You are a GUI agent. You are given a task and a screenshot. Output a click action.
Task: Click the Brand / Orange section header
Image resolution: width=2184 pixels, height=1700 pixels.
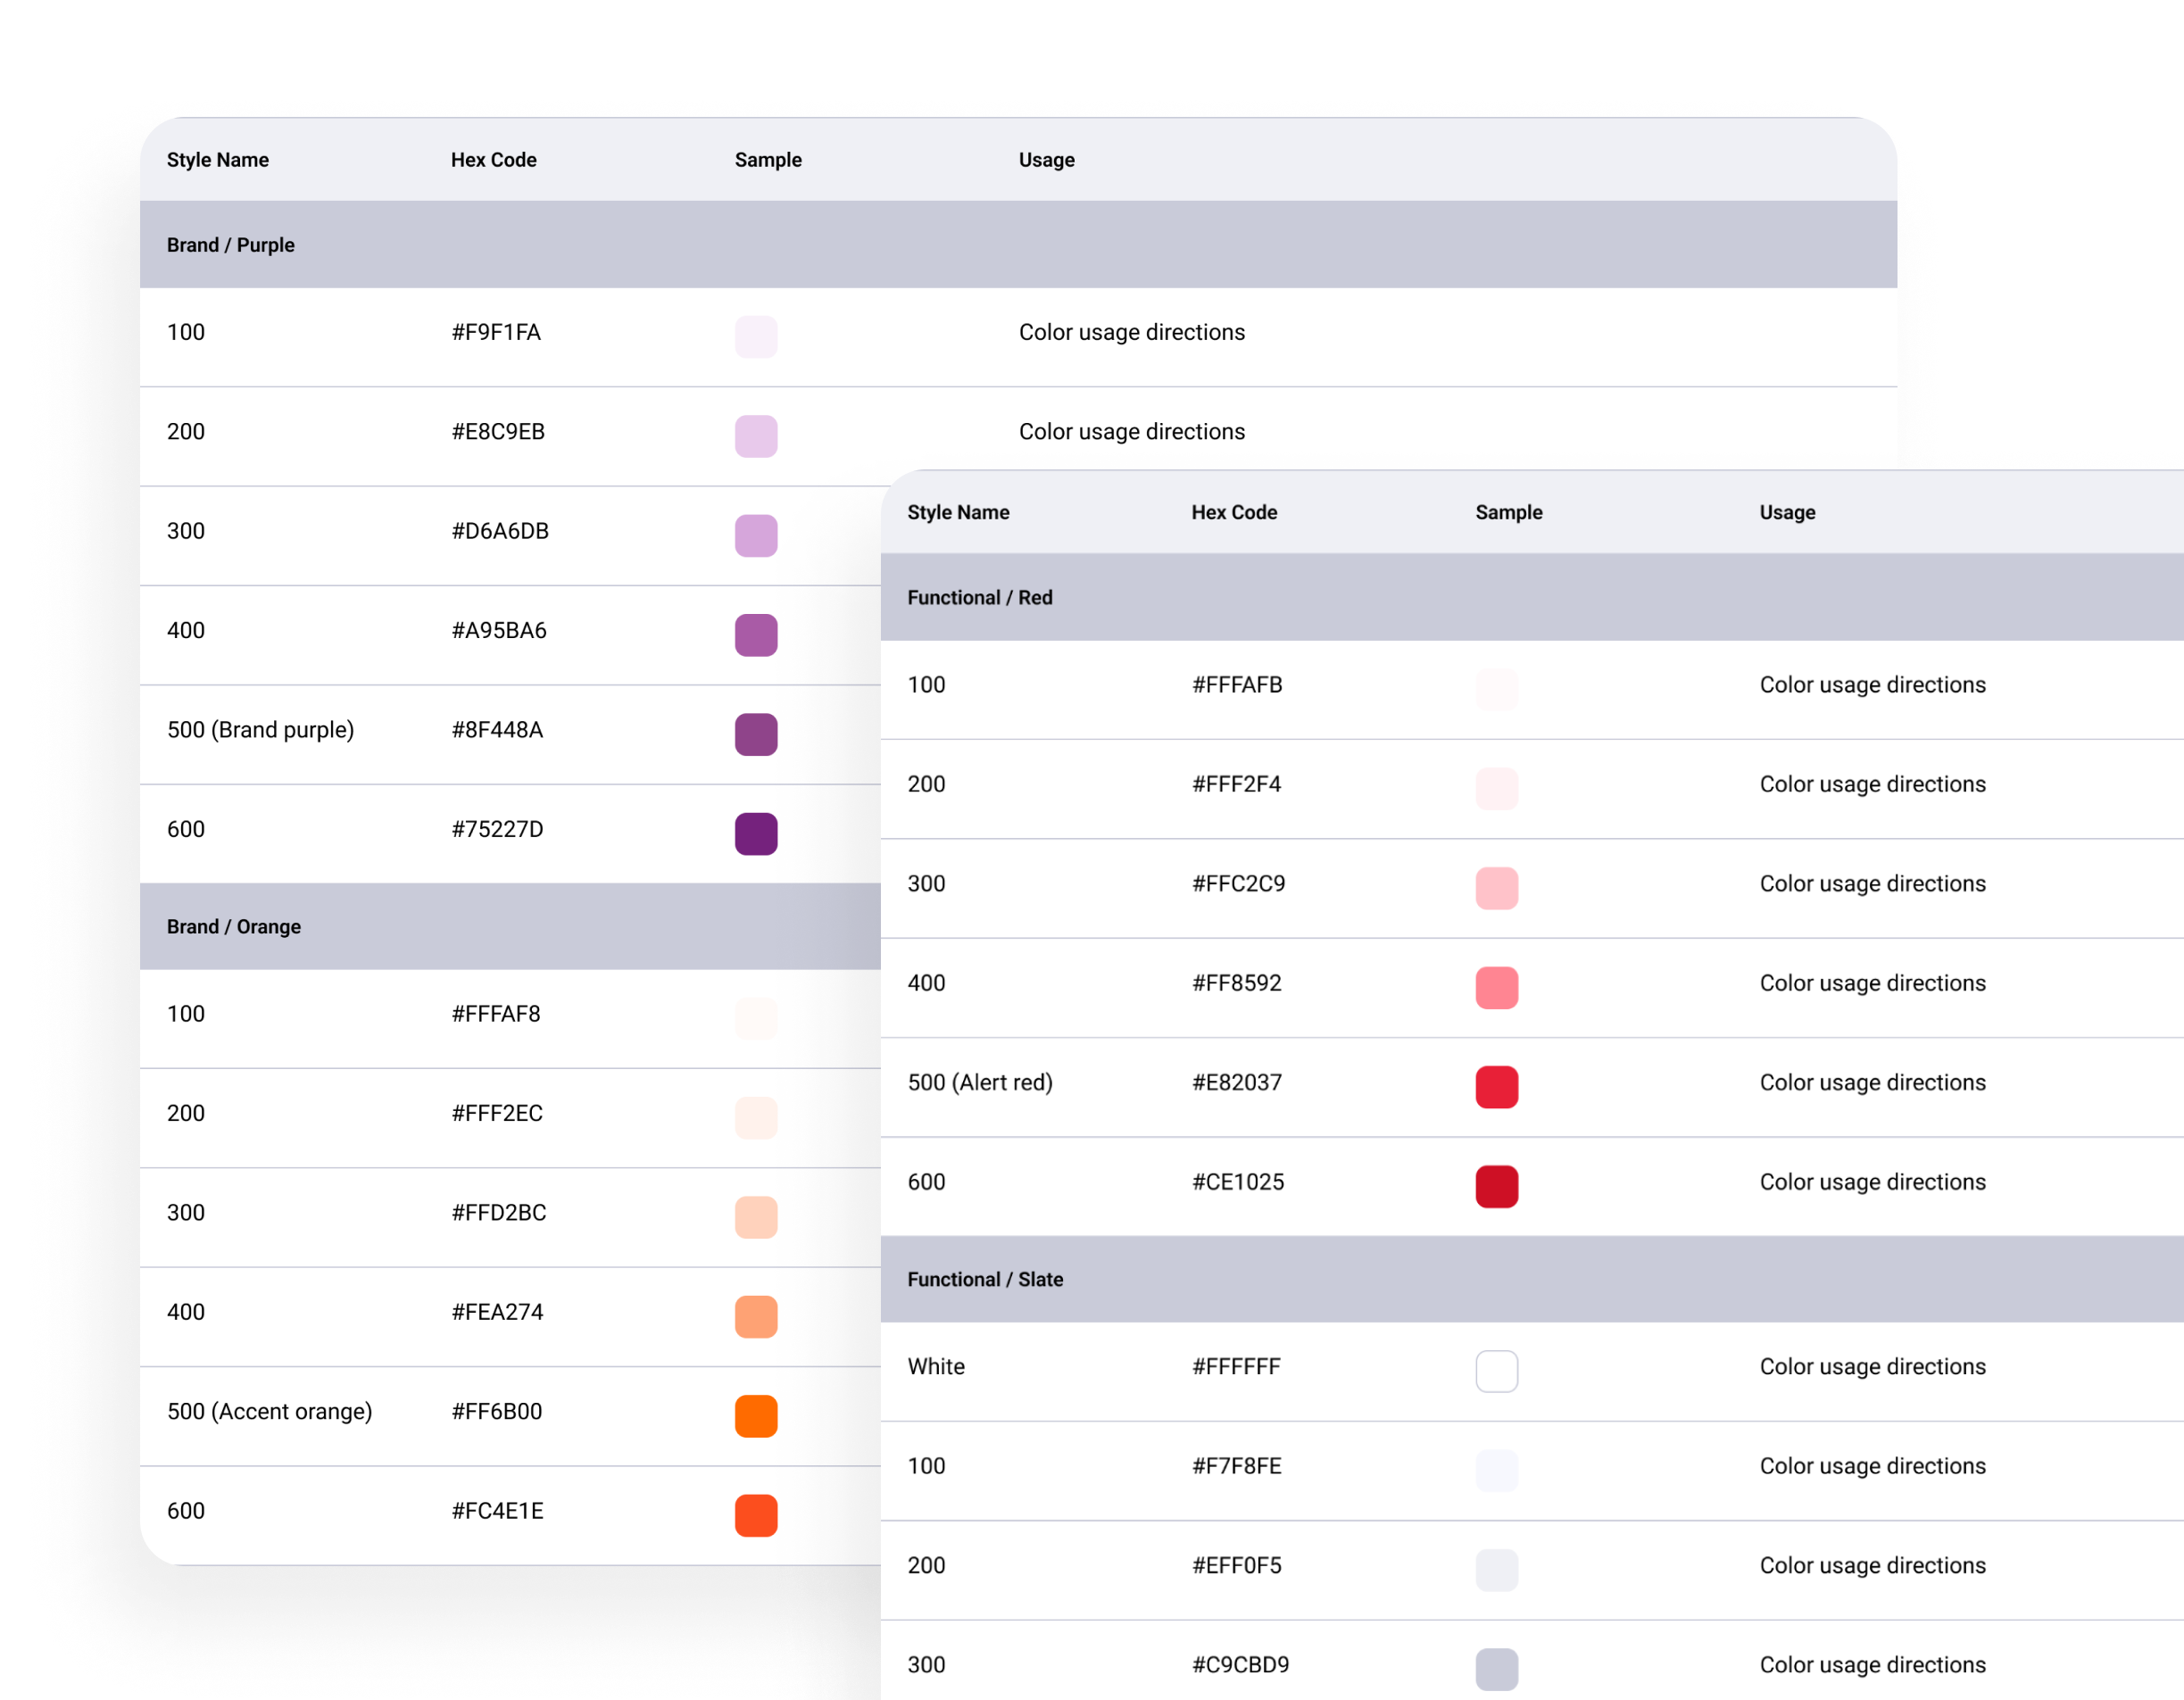pyautogui.click(x=234, y=926)
